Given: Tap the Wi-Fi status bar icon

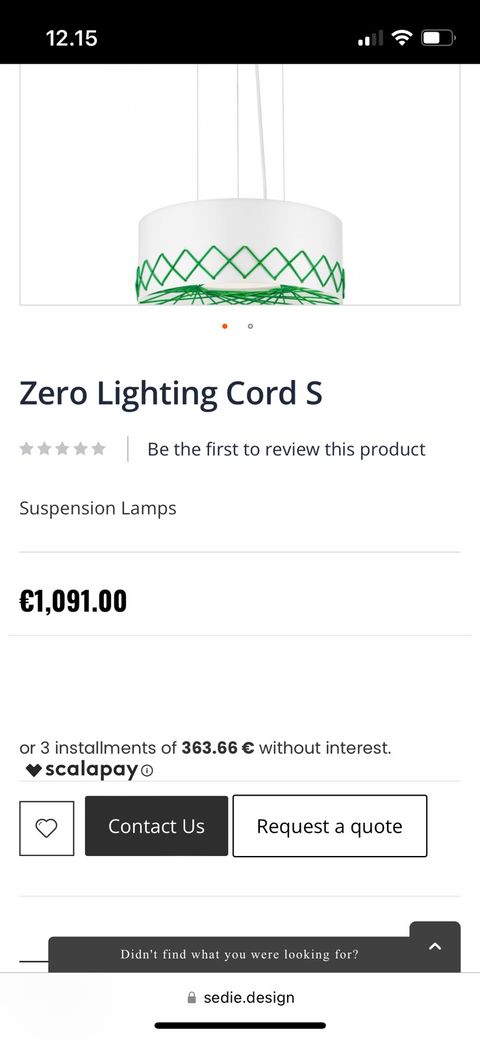Looking at the screenshot, I should tap(402, 38).
